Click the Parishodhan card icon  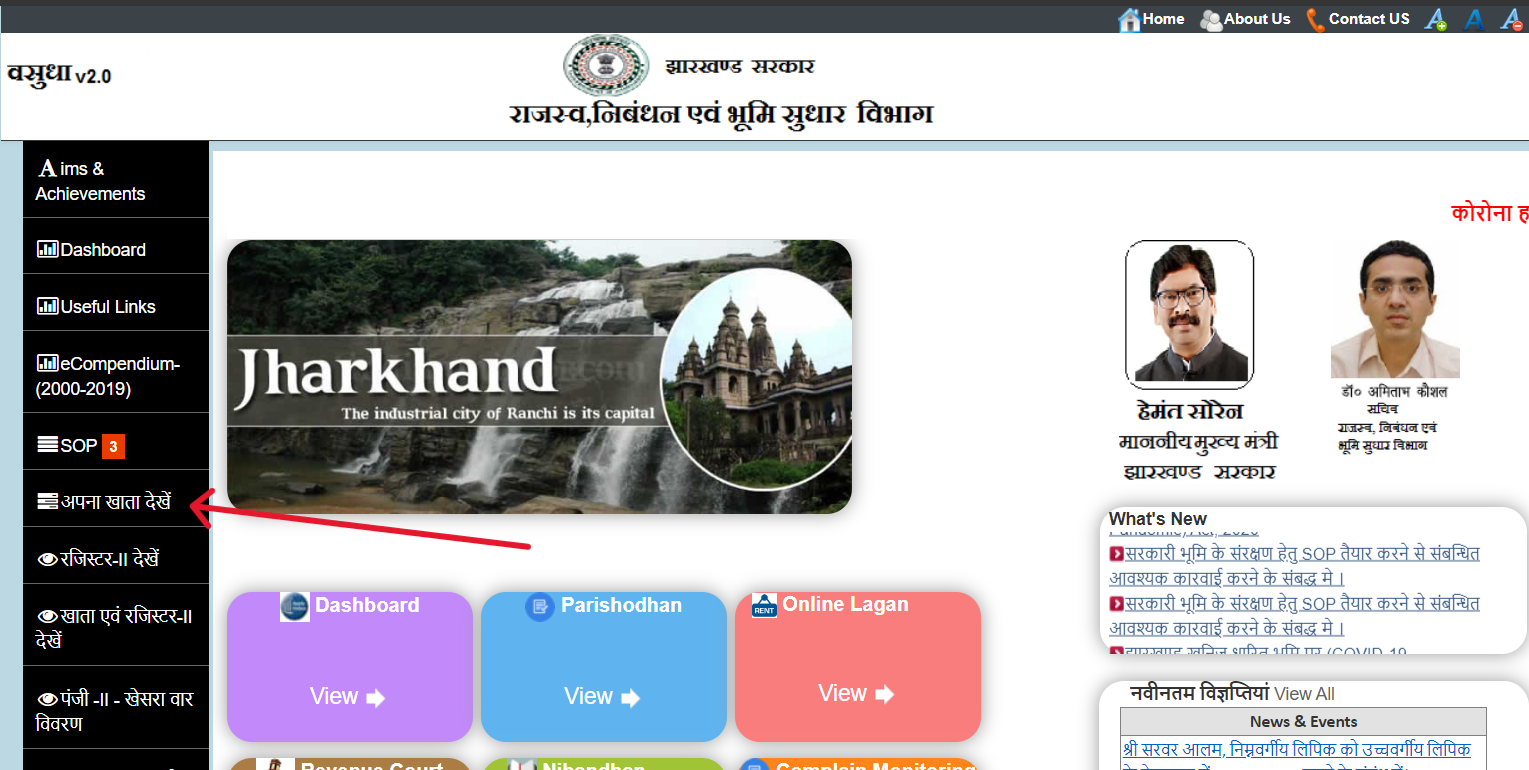pyautogui.click(x=541, y=604)
